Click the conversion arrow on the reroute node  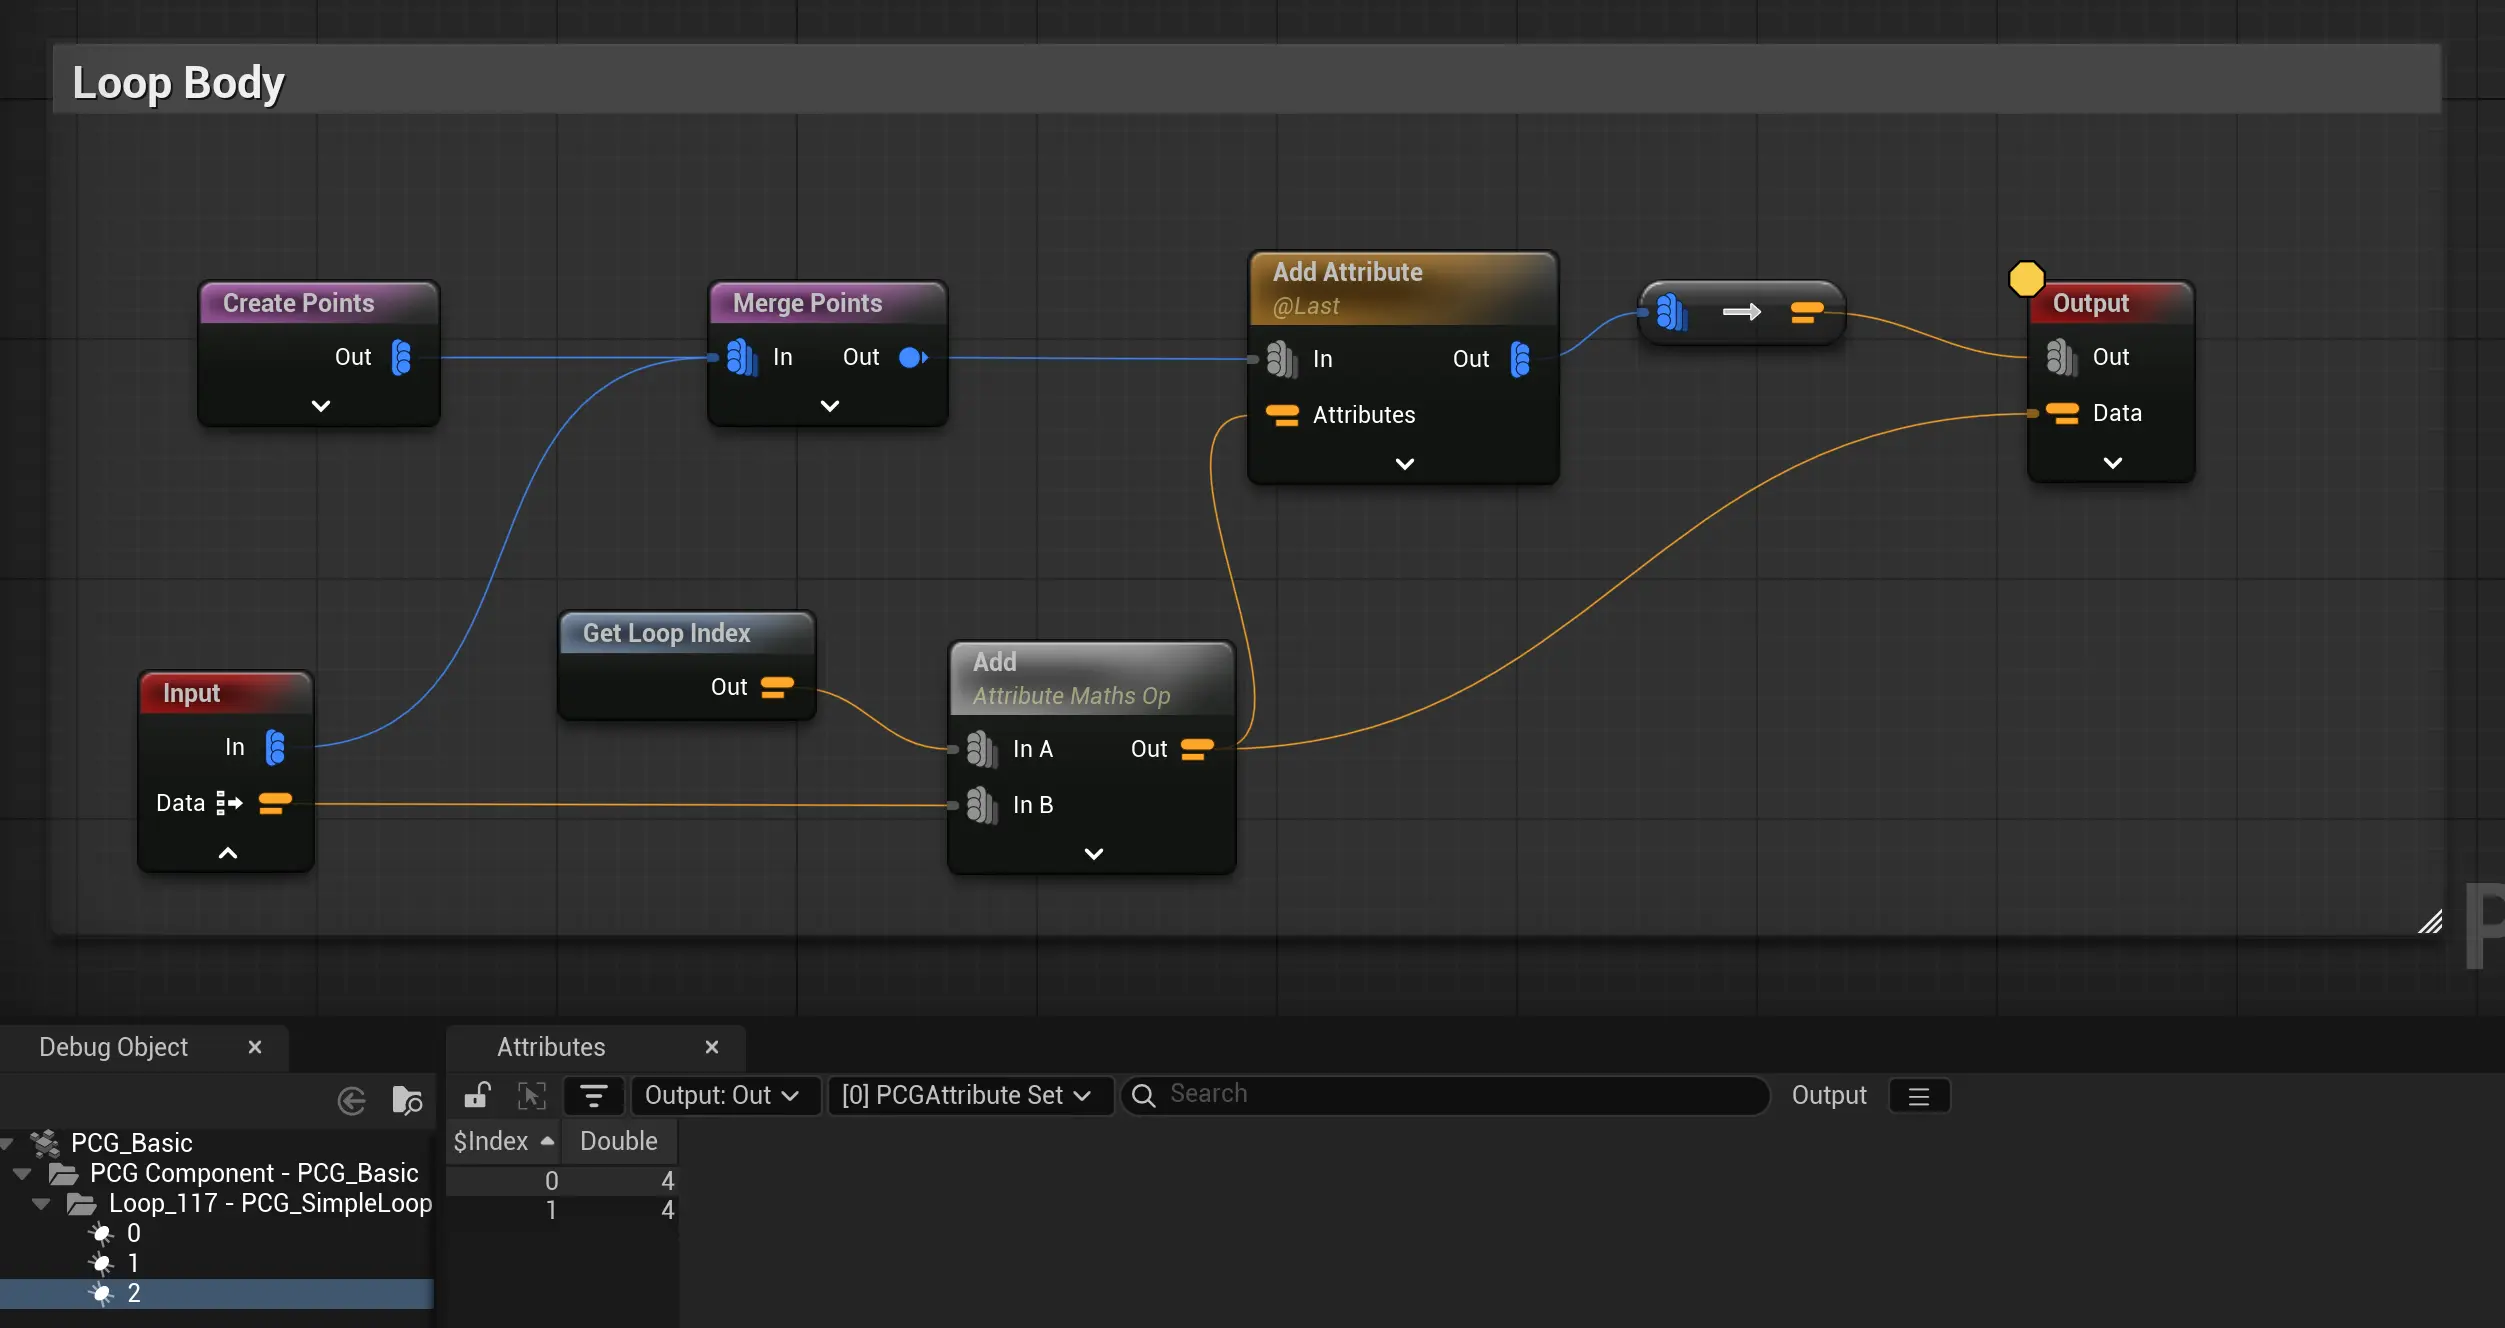(x=1741, y=313)
